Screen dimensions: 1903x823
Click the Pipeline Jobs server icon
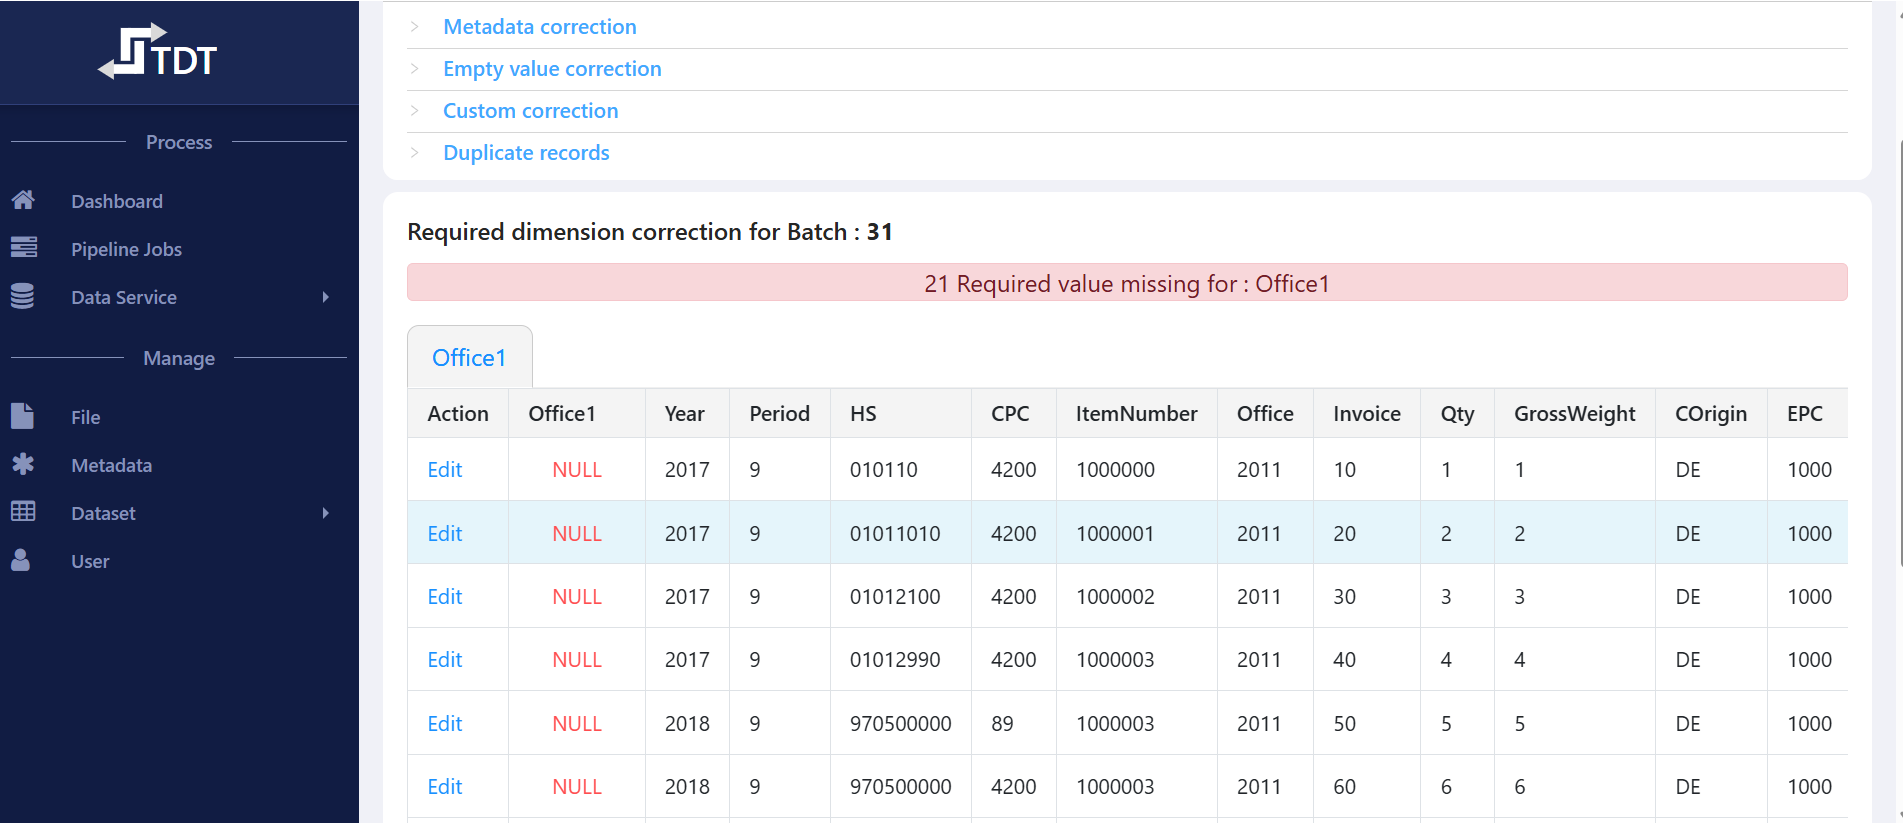click(23, 248)
